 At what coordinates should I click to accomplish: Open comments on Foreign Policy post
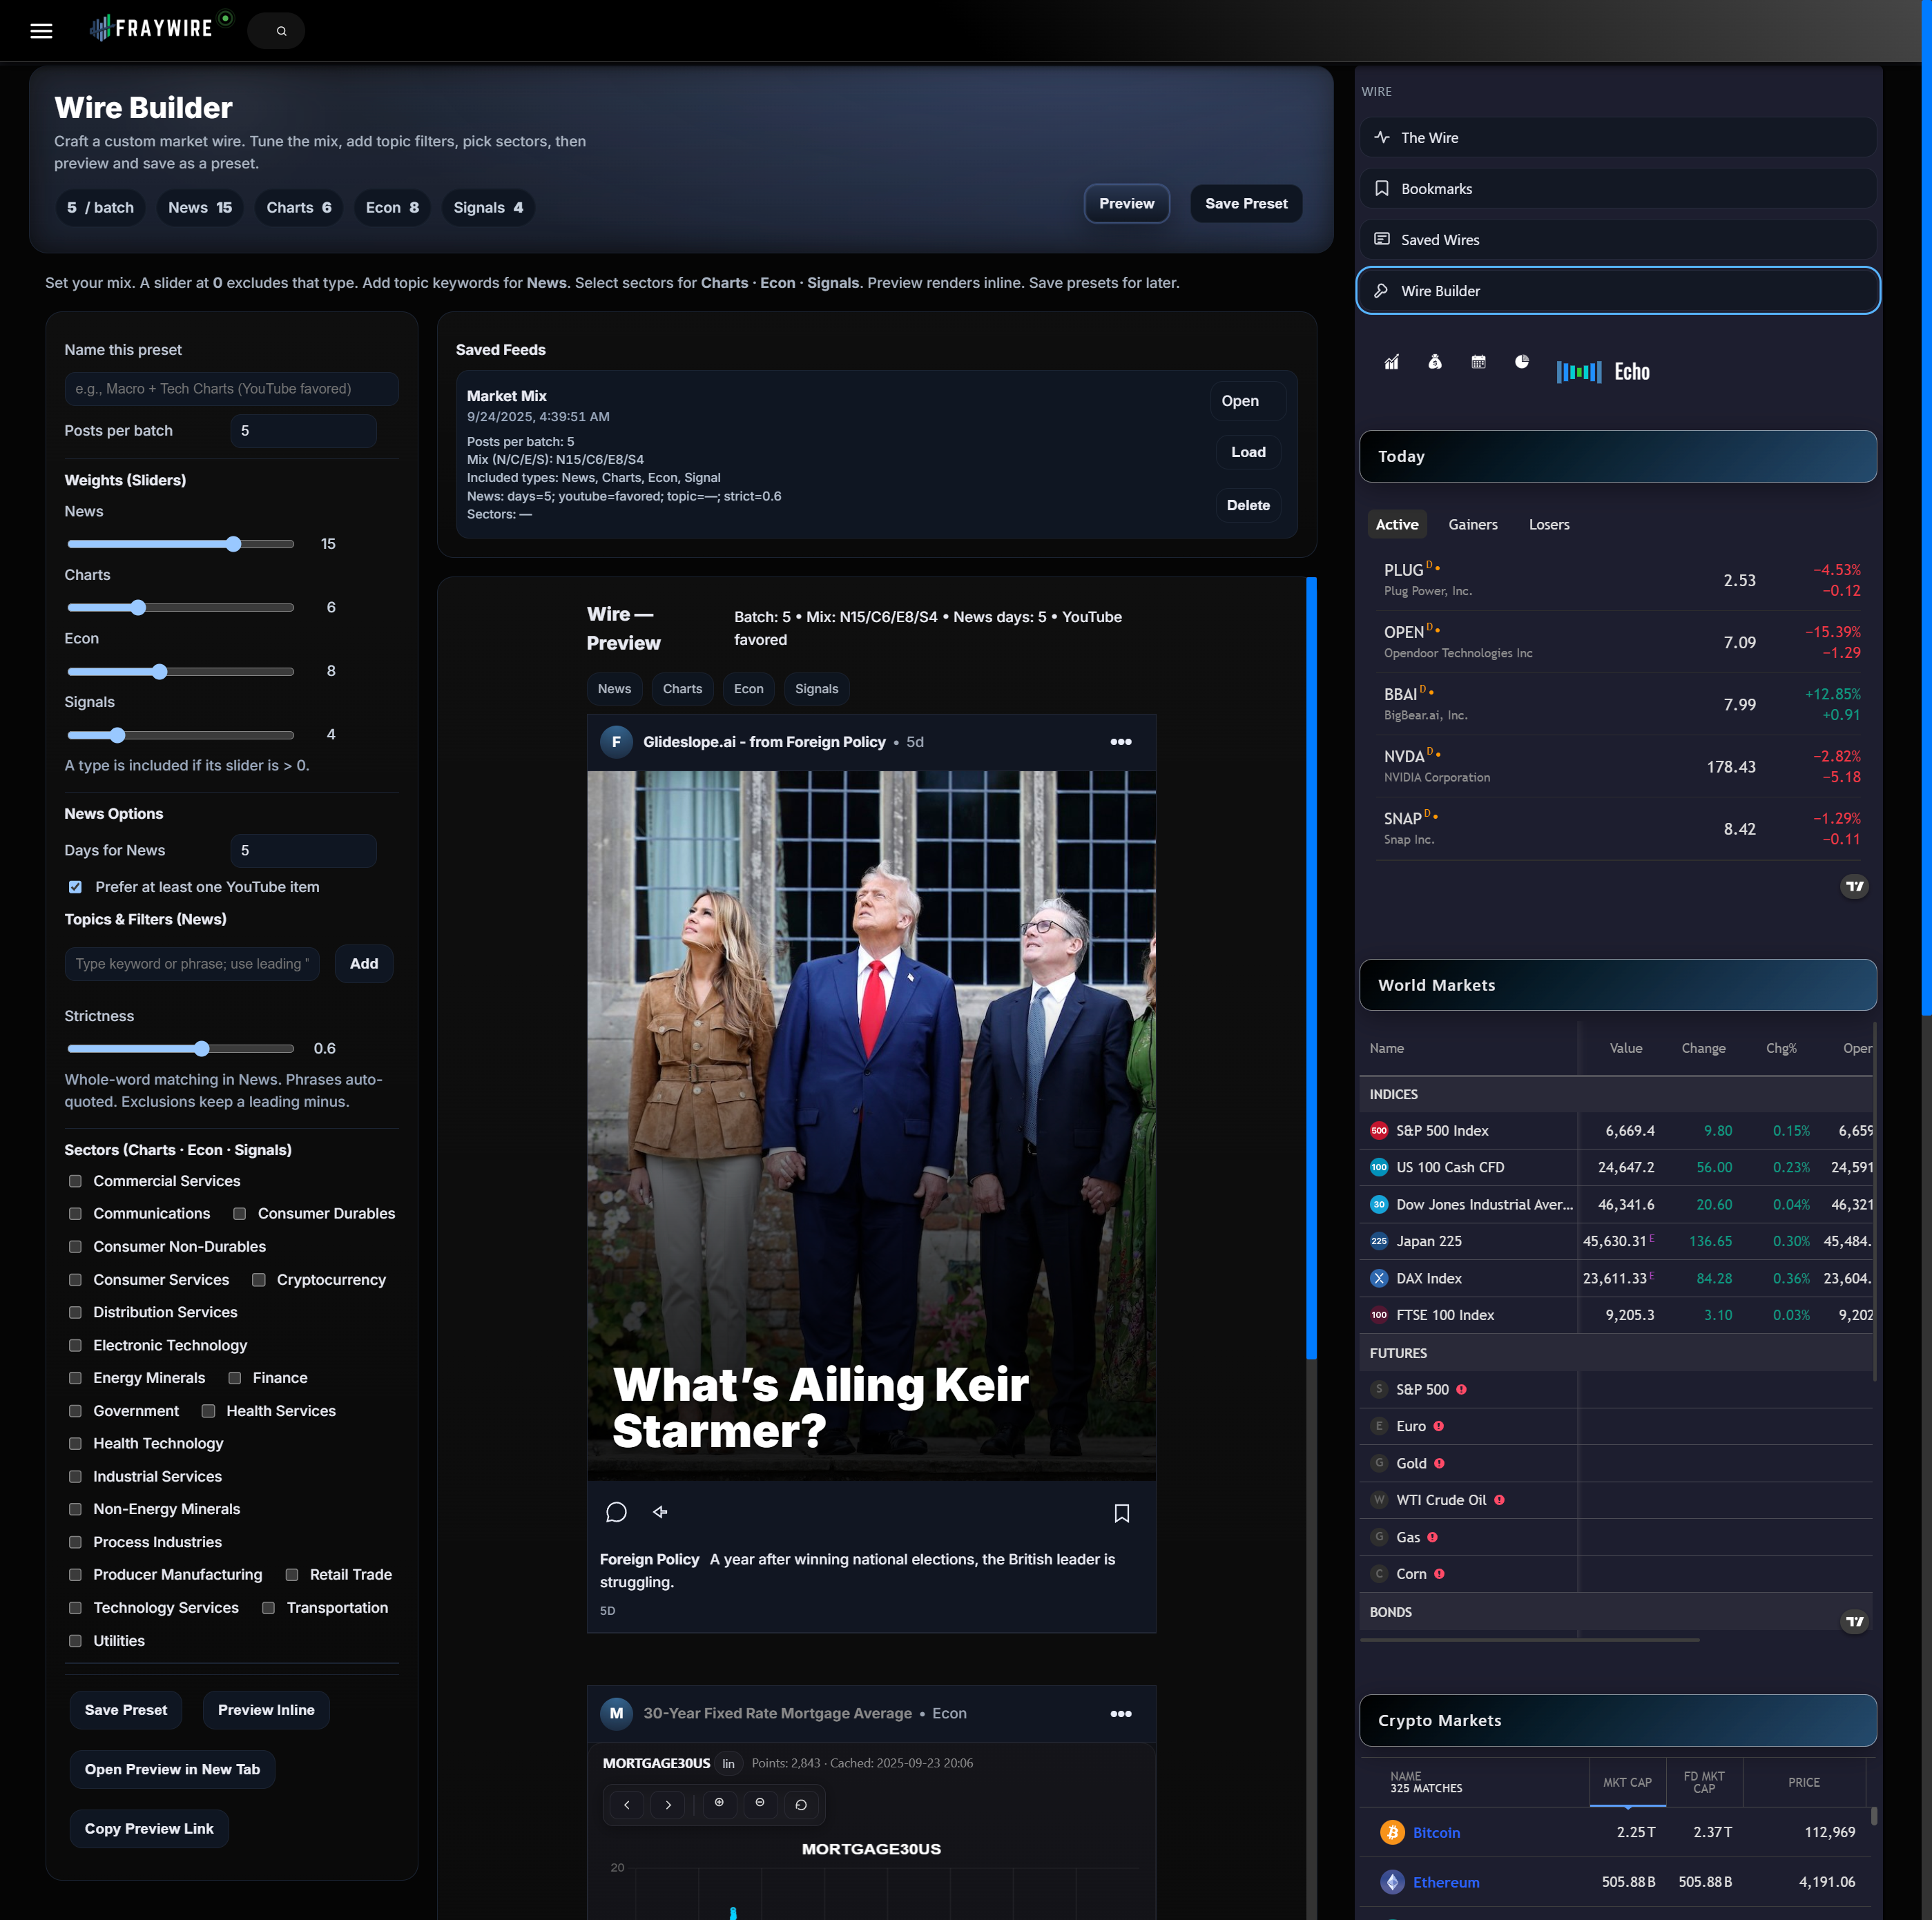[616, 1512]
